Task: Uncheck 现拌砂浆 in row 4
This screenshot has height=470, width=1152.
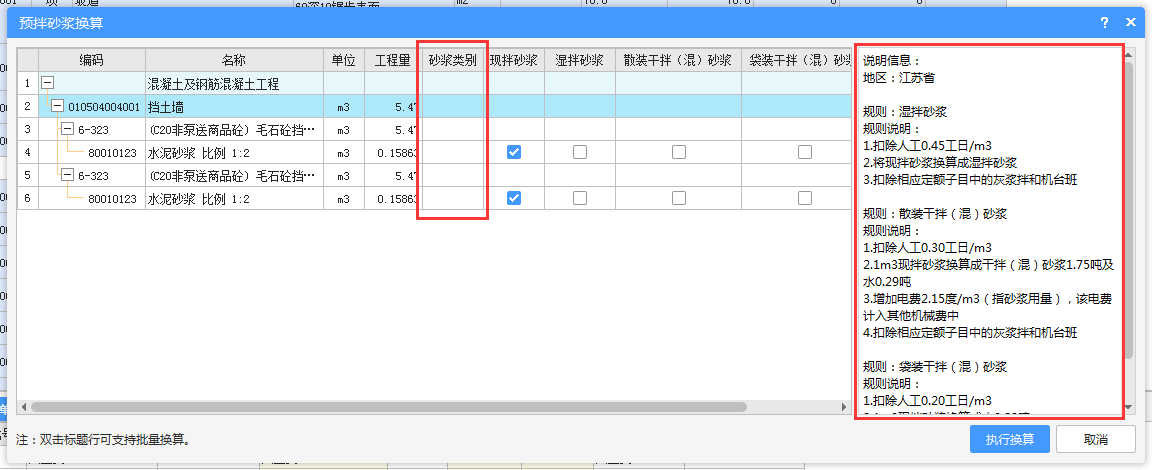Action: pyautogui.click(x=514, y=152)
